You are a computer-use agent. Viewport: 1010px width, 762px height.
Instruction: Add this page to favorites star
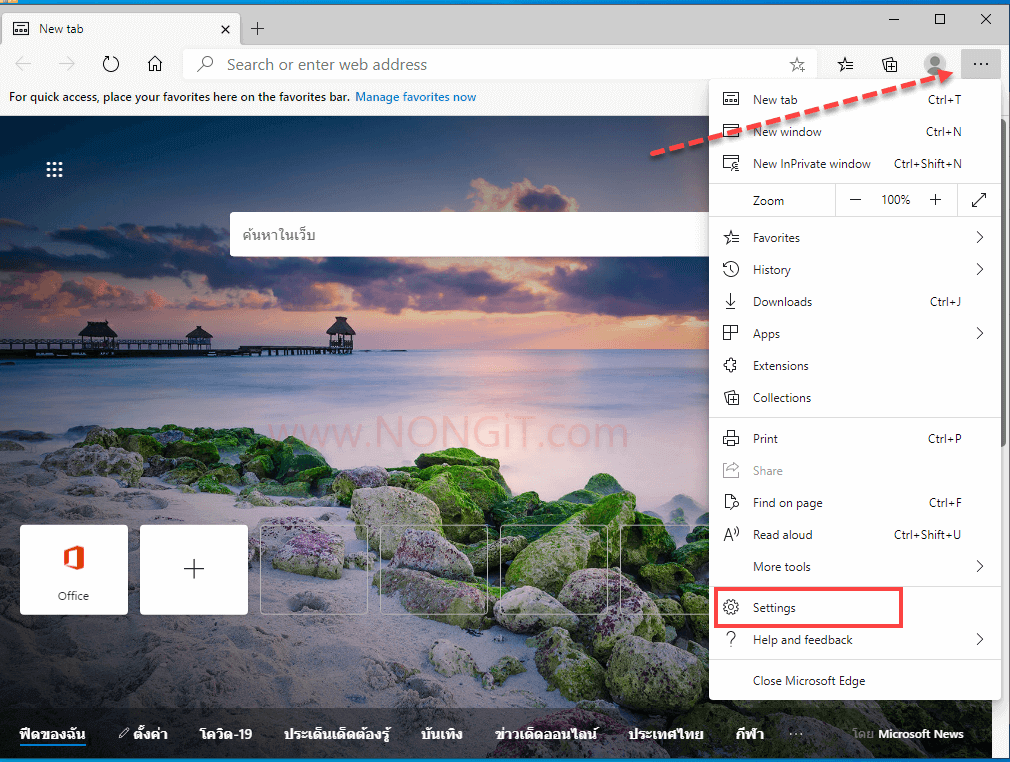pyautogui.click(x=797, y=64)
